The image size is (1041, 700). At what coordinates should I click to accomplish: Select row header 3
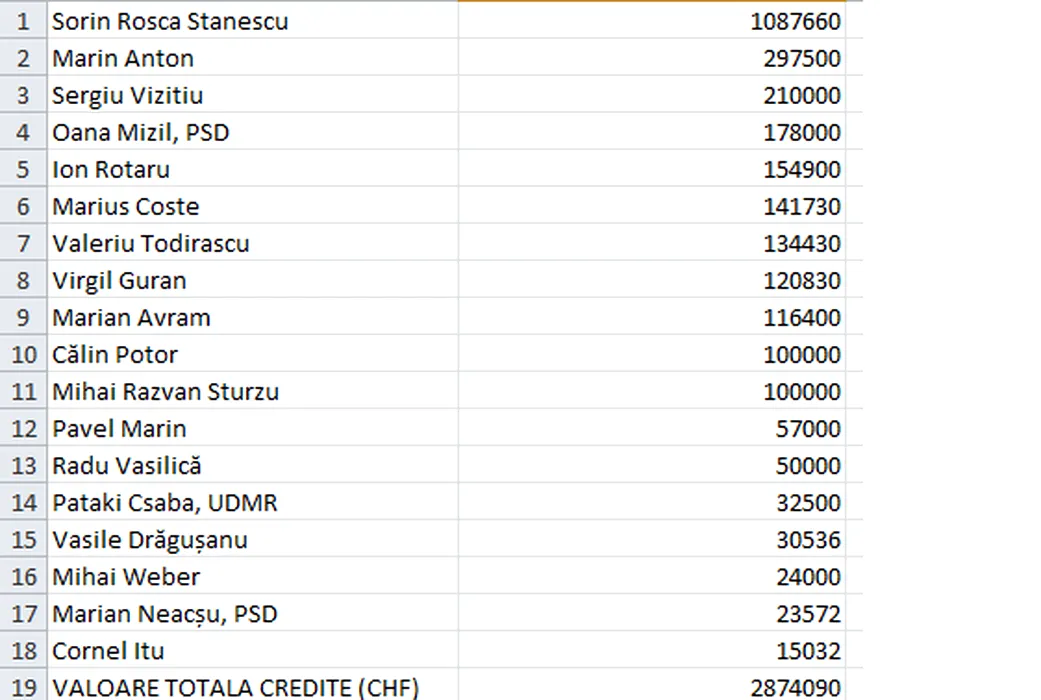coord(24,95)
